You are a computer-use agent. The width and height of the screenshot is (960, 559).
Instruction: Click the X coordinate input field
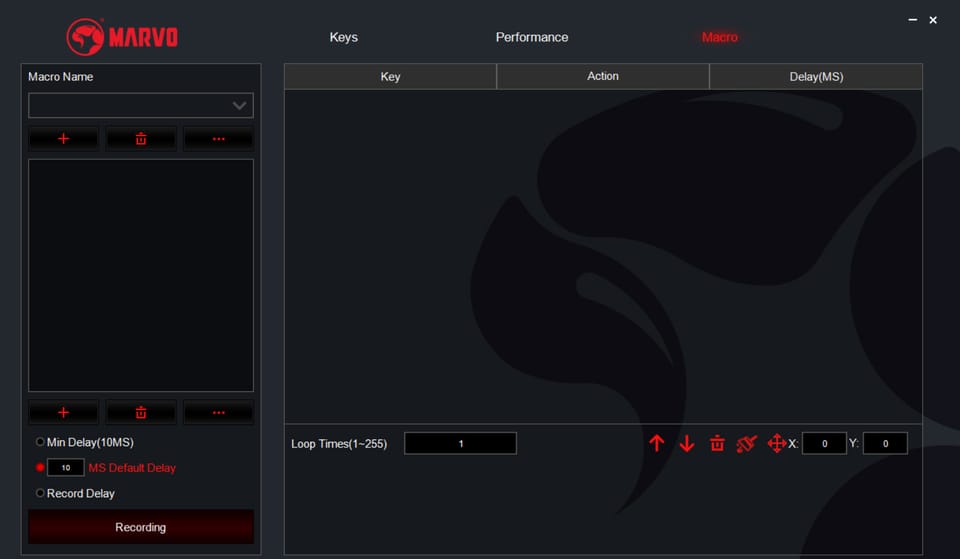[x=824, y=443]
